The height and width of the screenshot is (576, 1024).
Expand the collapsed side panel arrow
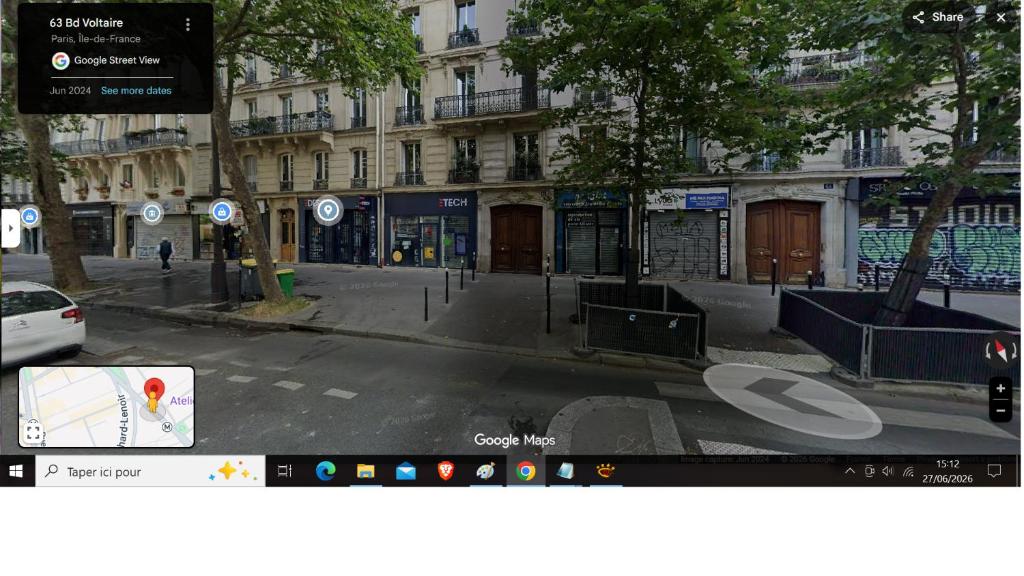10,228
